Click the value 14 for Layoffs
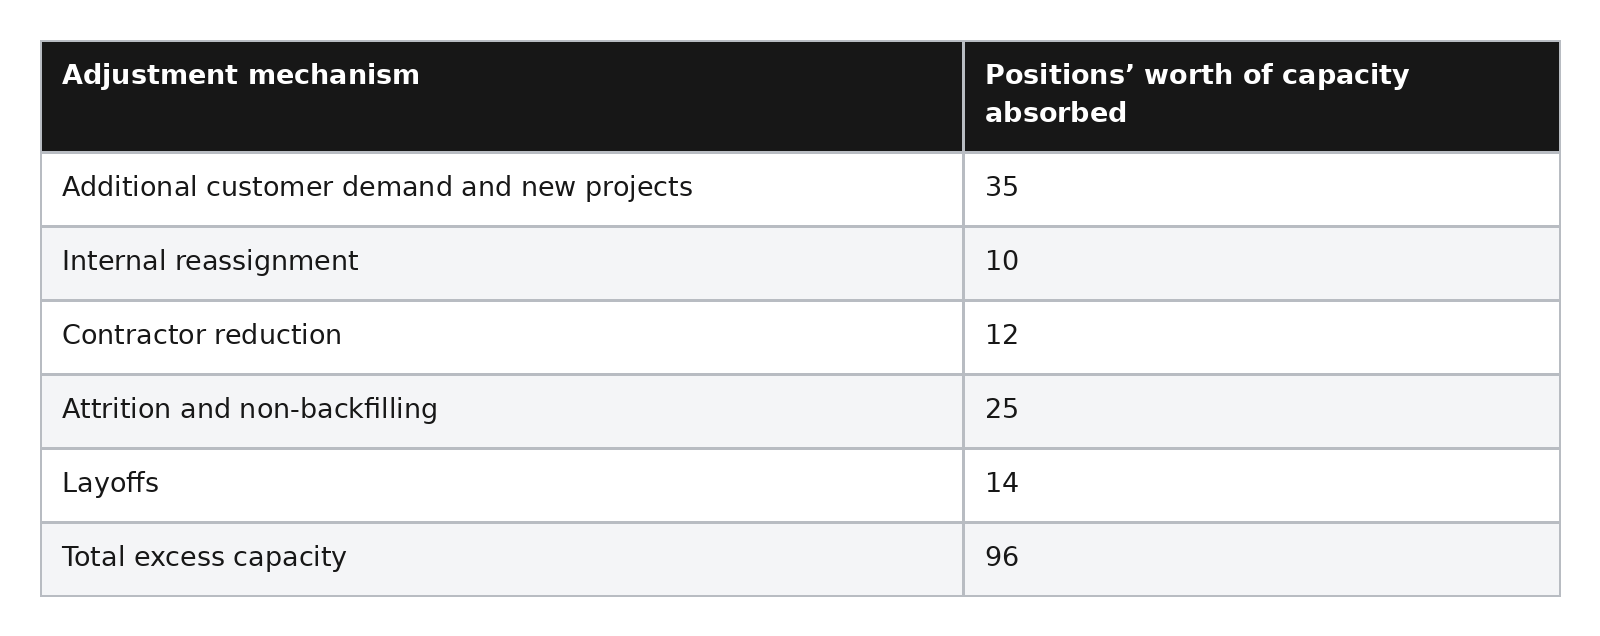 [1002, 484]
